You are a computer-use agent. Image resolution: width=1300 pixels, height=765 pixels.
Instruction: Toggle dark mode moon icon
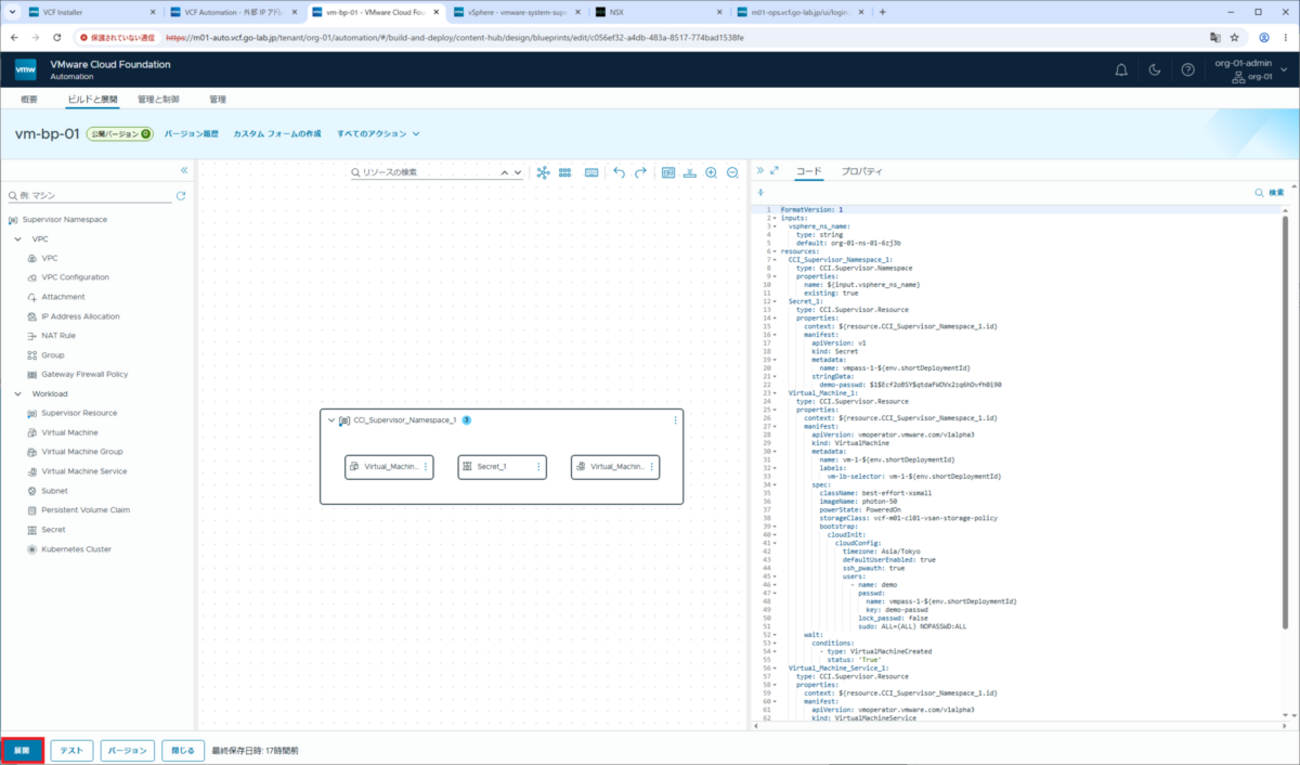pos(1154,70)
